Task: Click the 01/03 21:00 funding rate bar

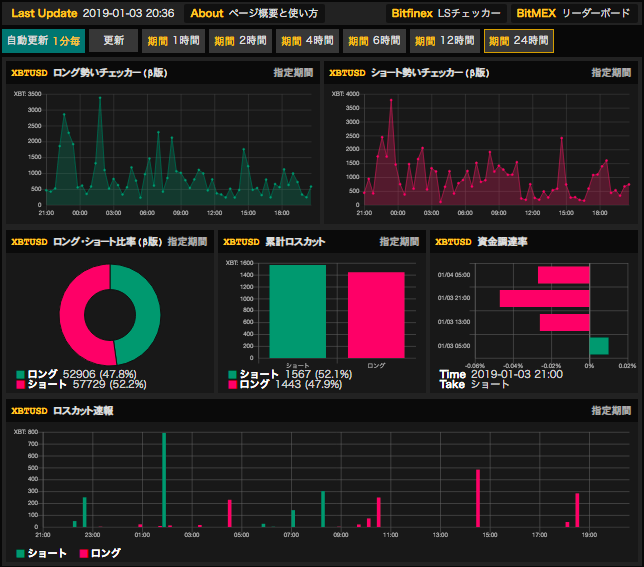Action: pos(545,298)
